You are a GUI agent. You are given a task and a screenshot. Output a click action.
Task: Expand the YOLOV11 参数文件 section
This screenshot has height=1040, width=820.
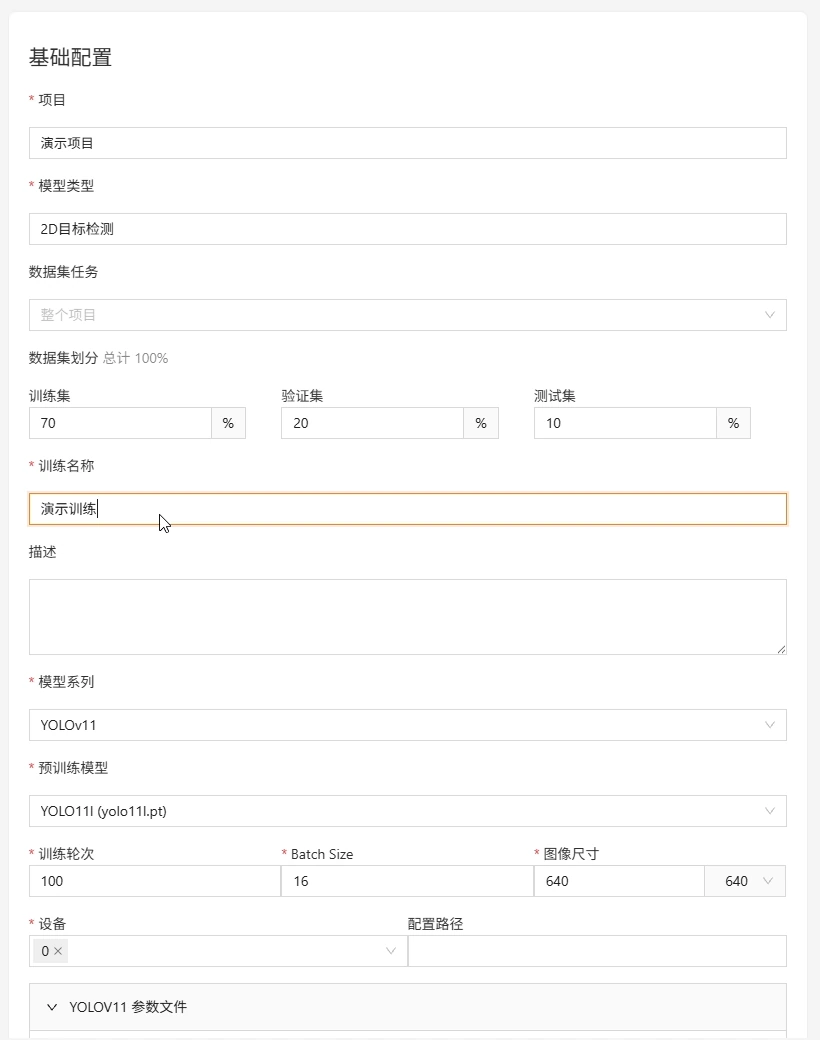407,1007
